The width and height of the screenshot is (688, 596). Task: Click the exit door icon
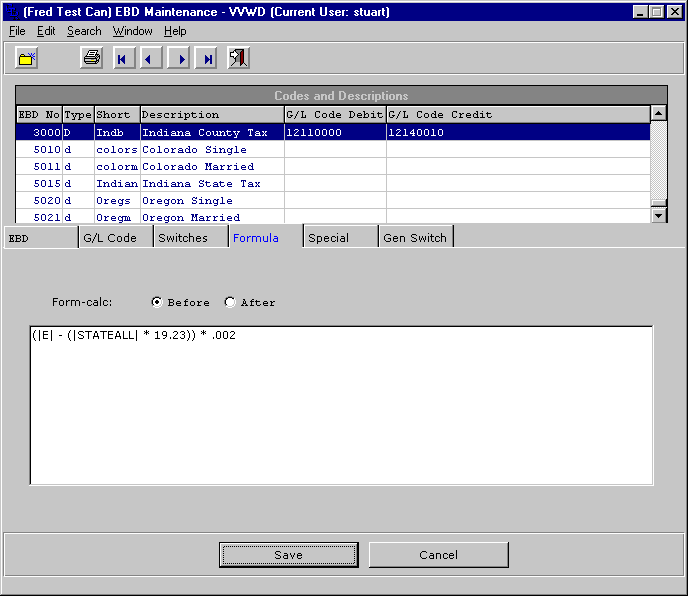pyautogui.click(x=238, y=59)
